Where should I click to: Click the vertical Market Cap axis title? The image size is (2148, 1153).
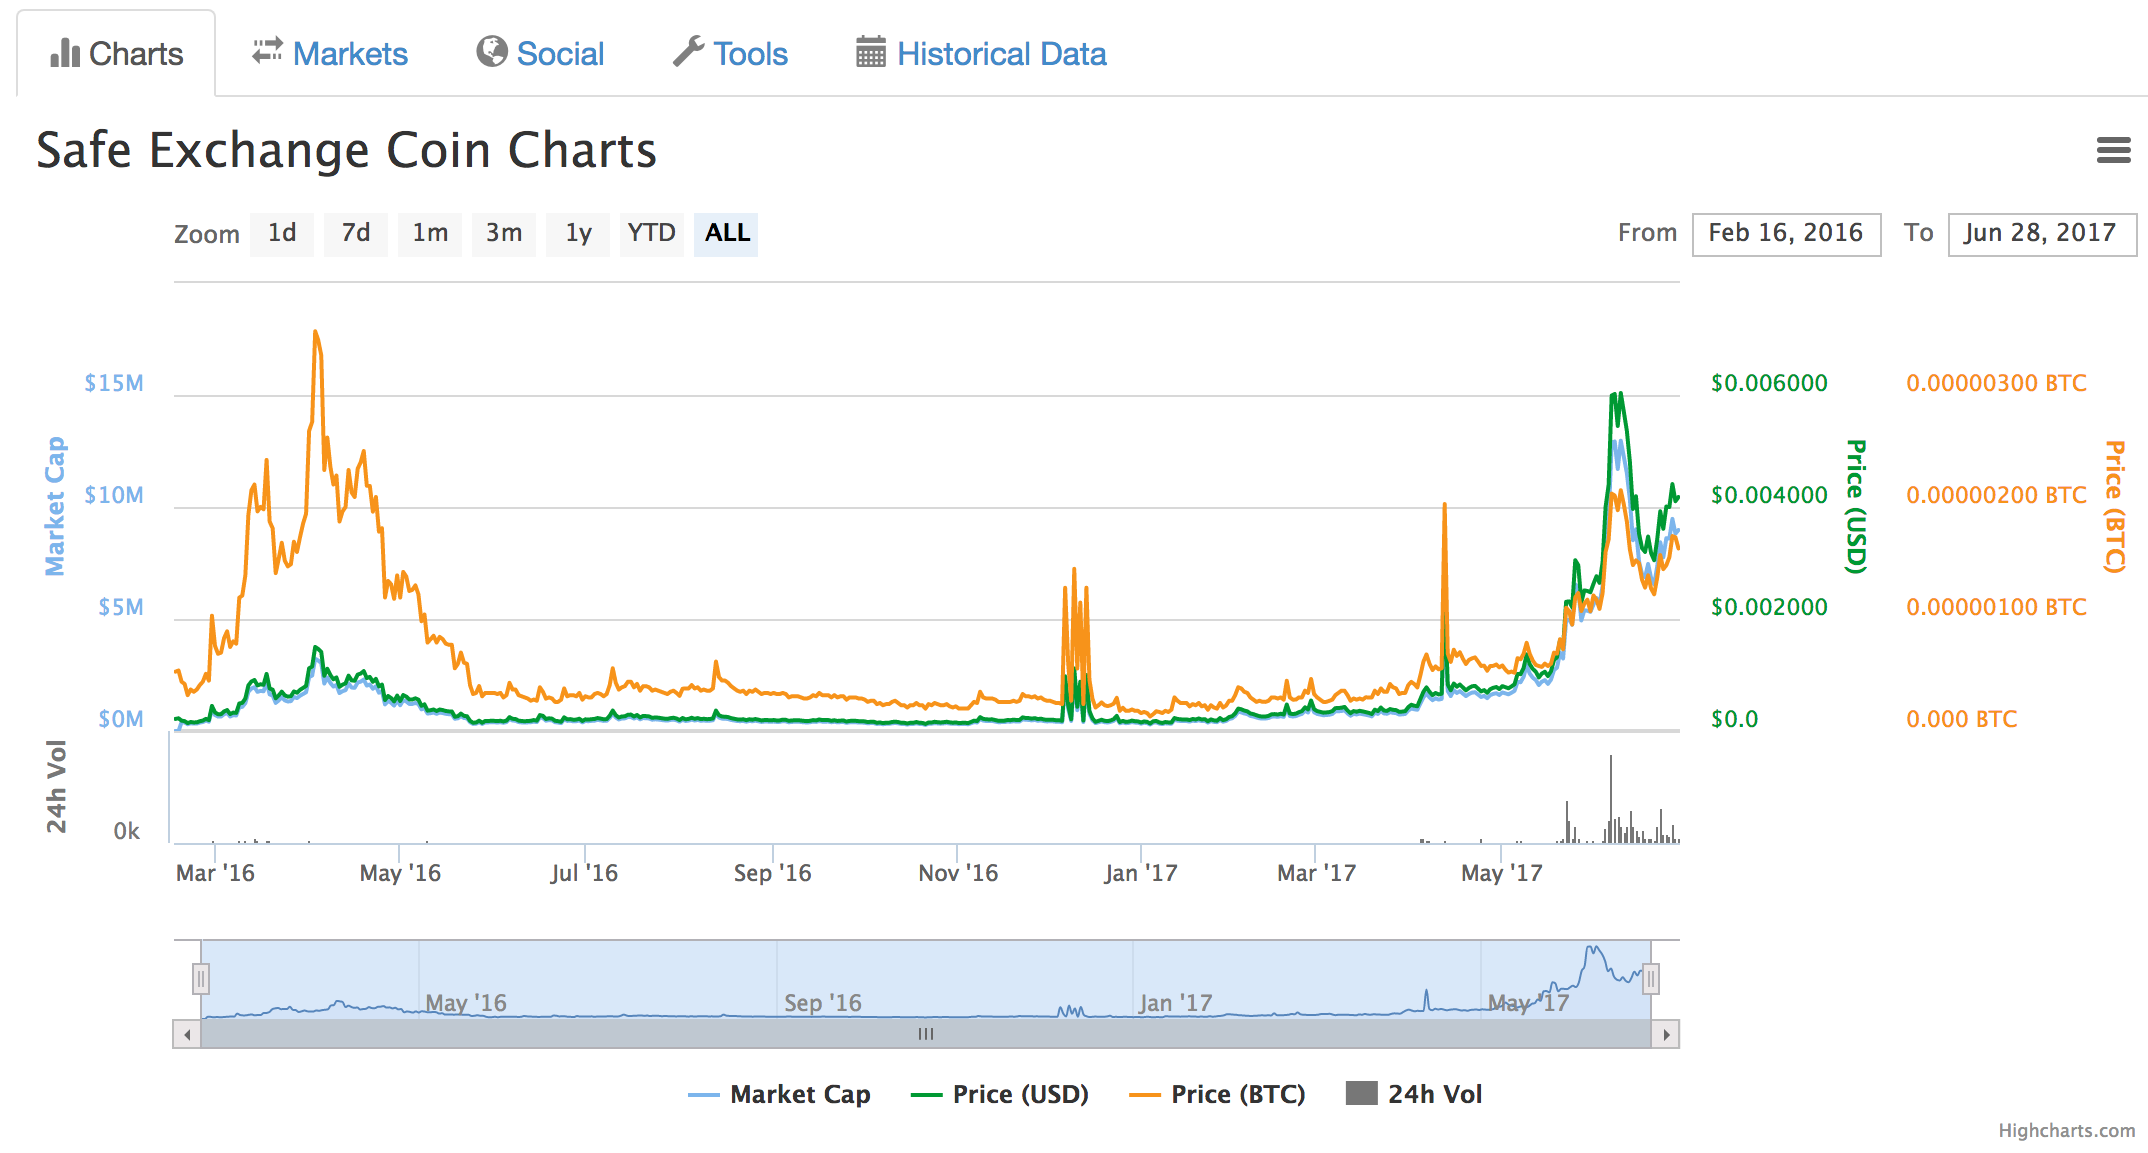point(55,506)
